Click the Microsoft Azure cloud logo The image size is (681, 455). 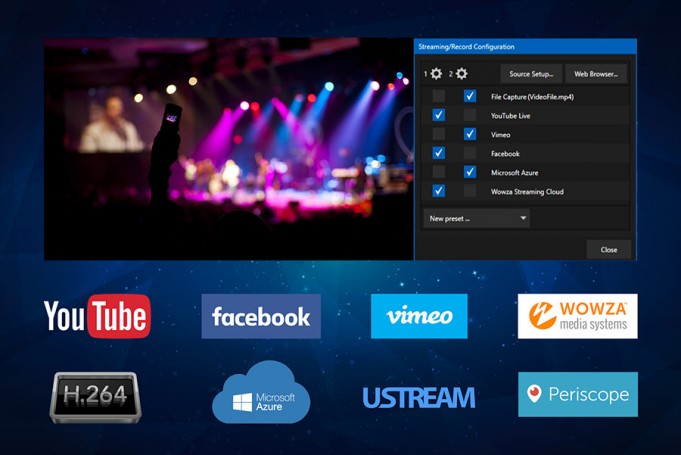point(261,393)
